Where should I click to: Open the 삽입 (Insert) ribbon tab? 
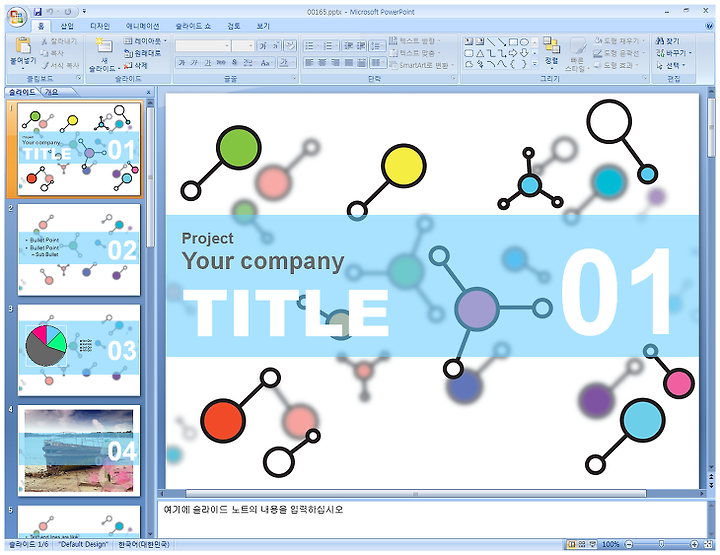67,26
